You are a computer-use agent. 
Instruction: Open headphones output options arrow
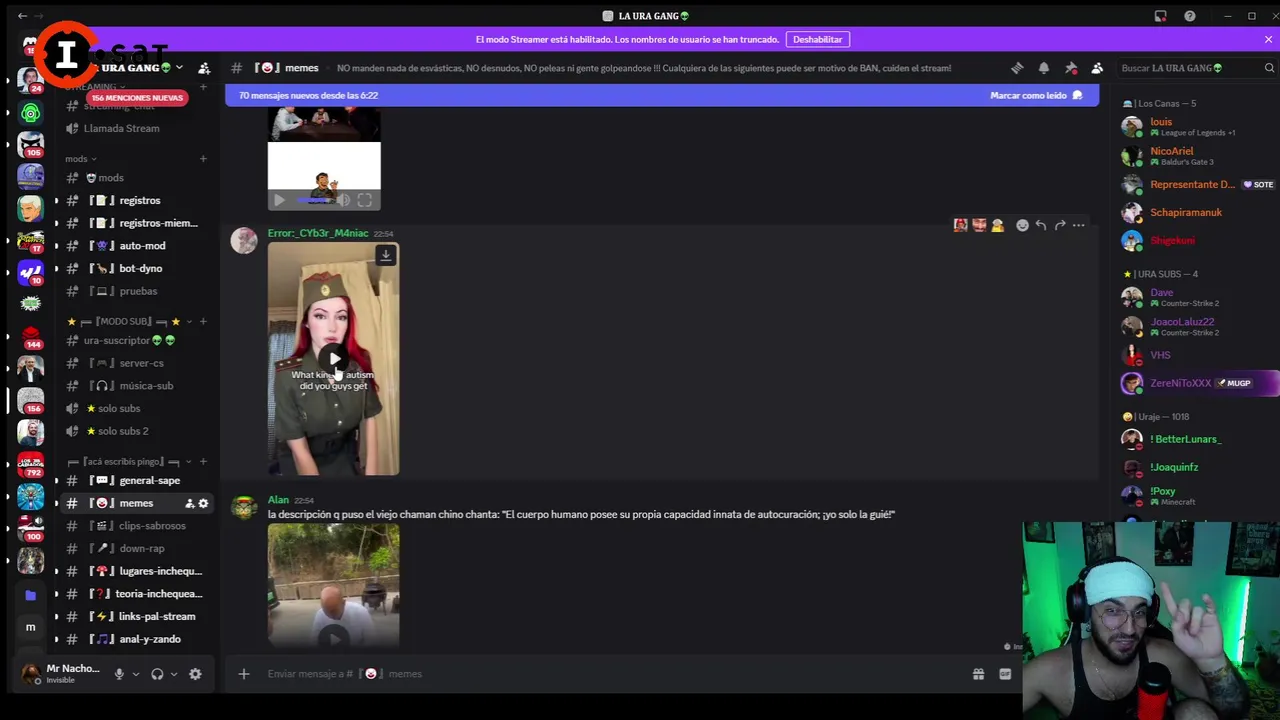pyautogui.click(x=174, y=674)
